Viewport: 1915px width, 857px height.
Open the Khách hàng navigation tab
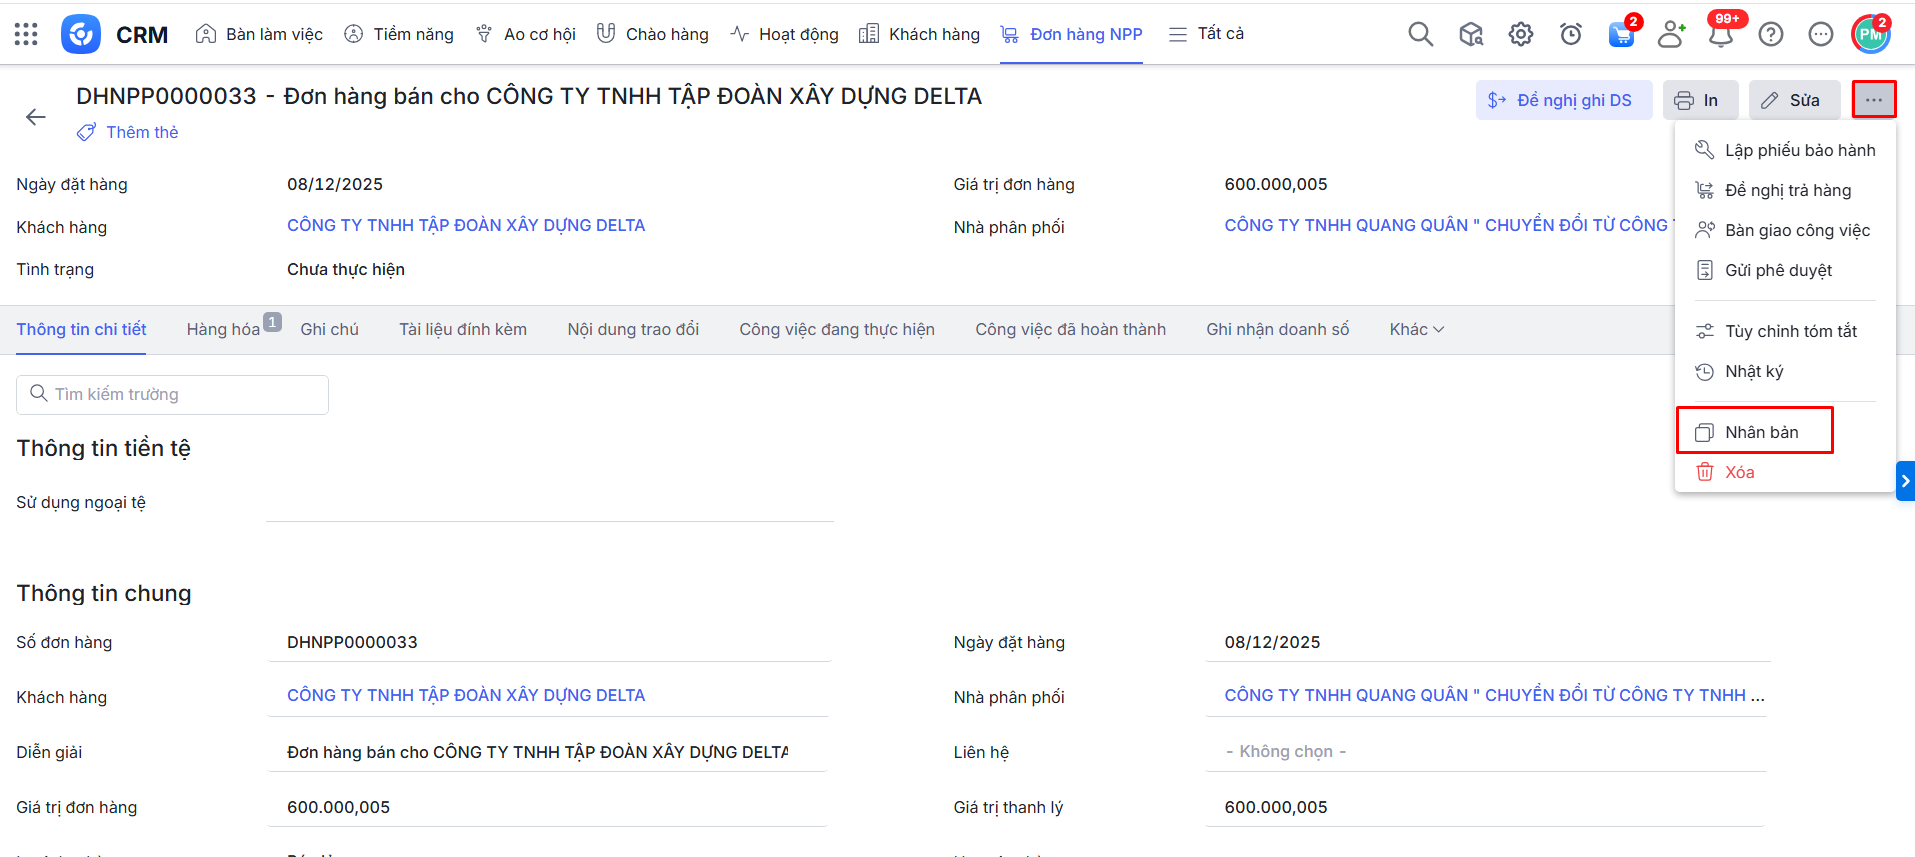coord(920,34)
